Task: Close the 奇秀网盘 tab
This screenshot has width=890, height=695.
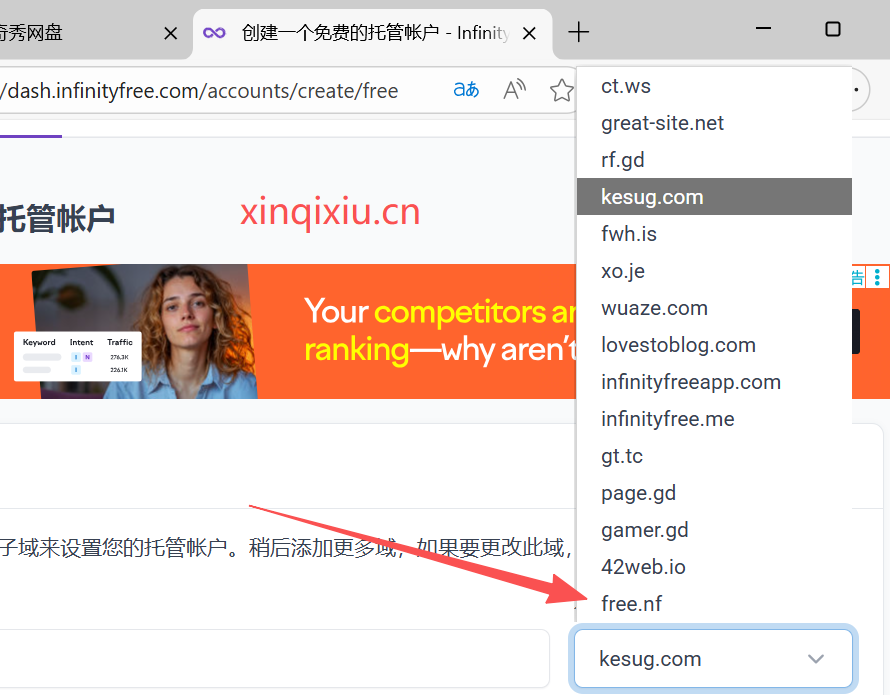Action: pyautogui.click(x=170, y=33)
